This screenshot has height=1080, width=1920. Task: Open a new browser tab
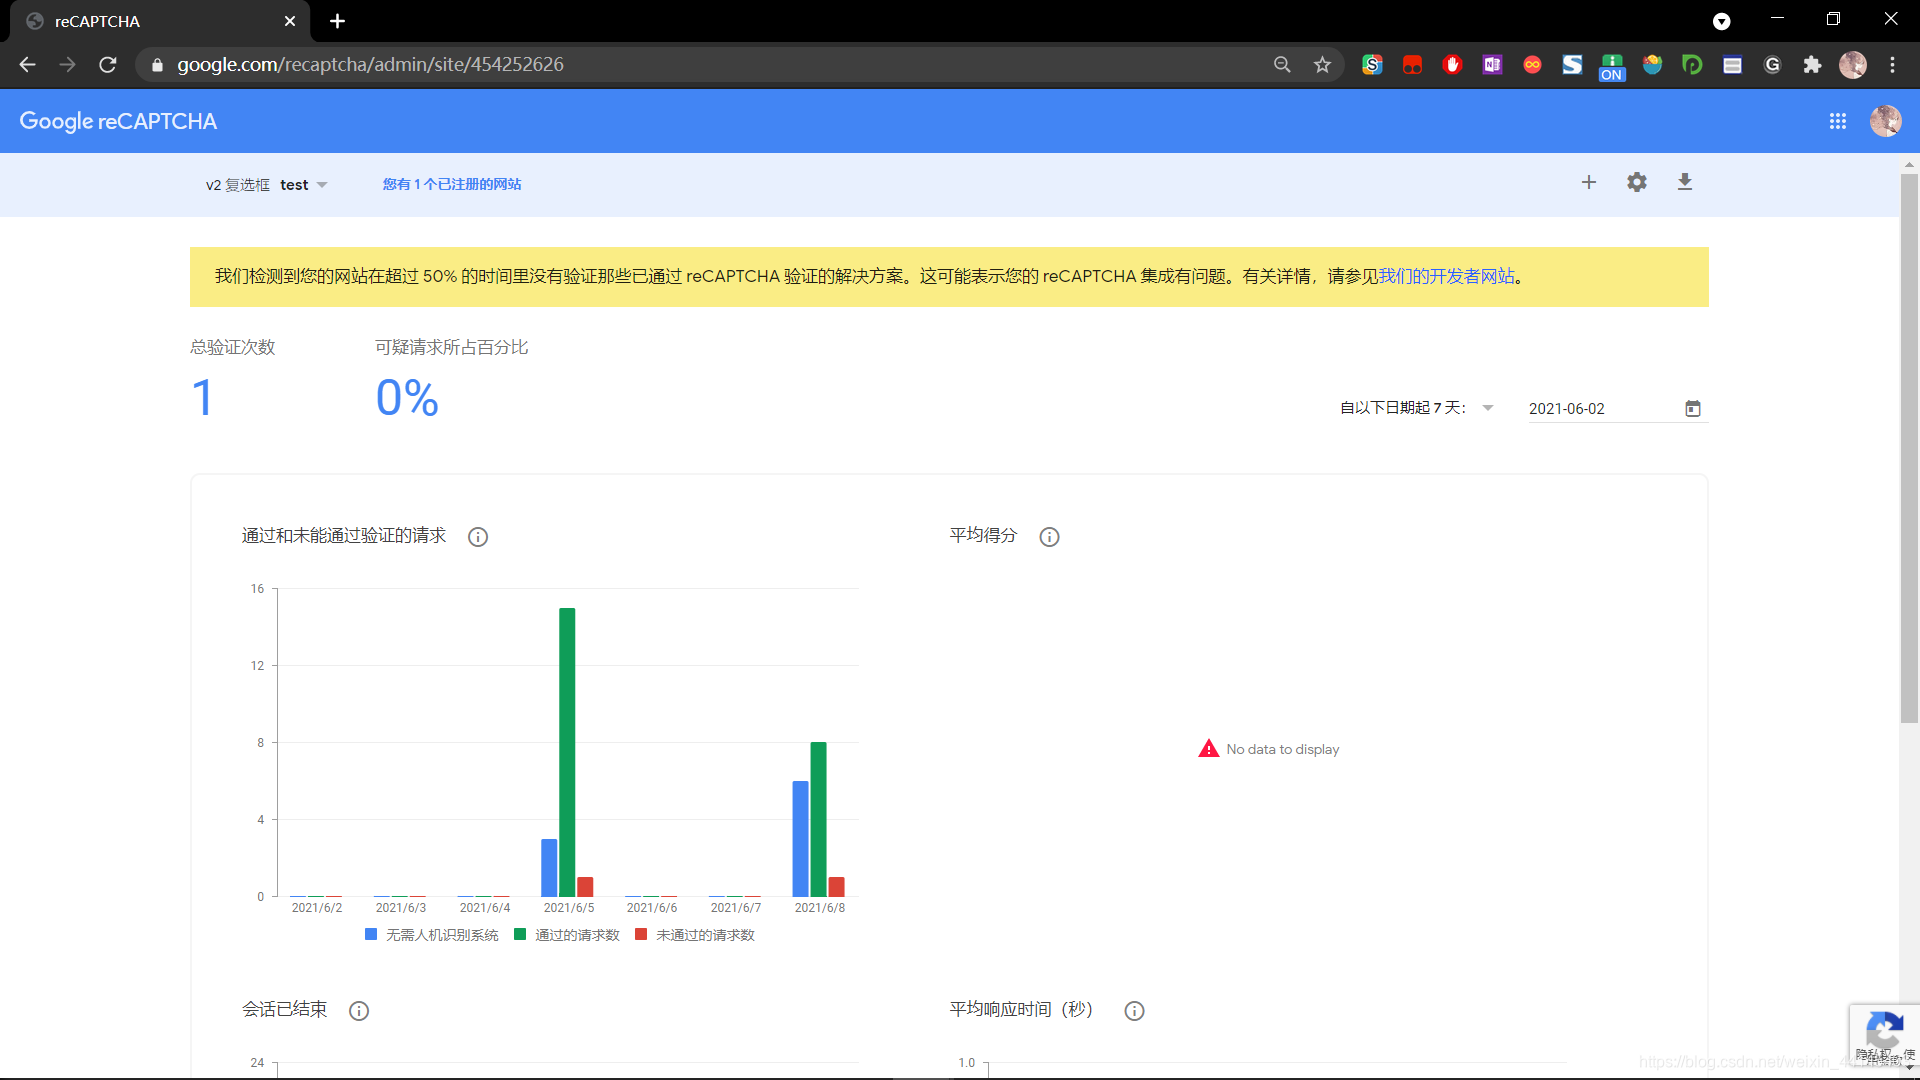337,21
